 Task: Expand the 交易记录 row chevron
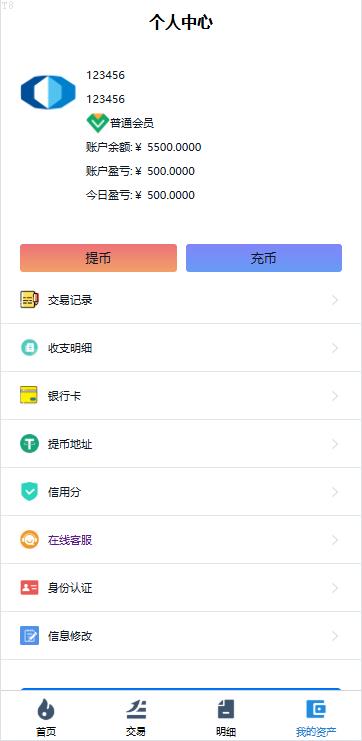pos(335,300)
